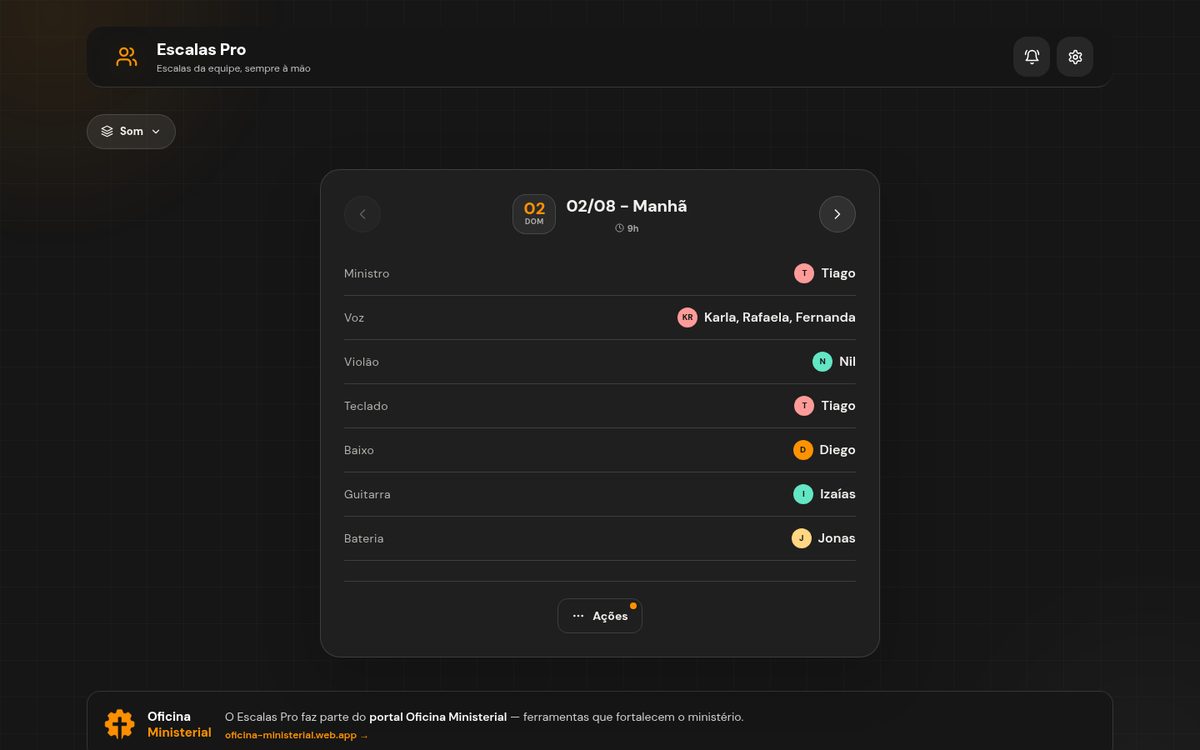Click the Escalas Pro title
Image resolution: width=1200 pixels, height=750 pixels.
click(201, 49)
